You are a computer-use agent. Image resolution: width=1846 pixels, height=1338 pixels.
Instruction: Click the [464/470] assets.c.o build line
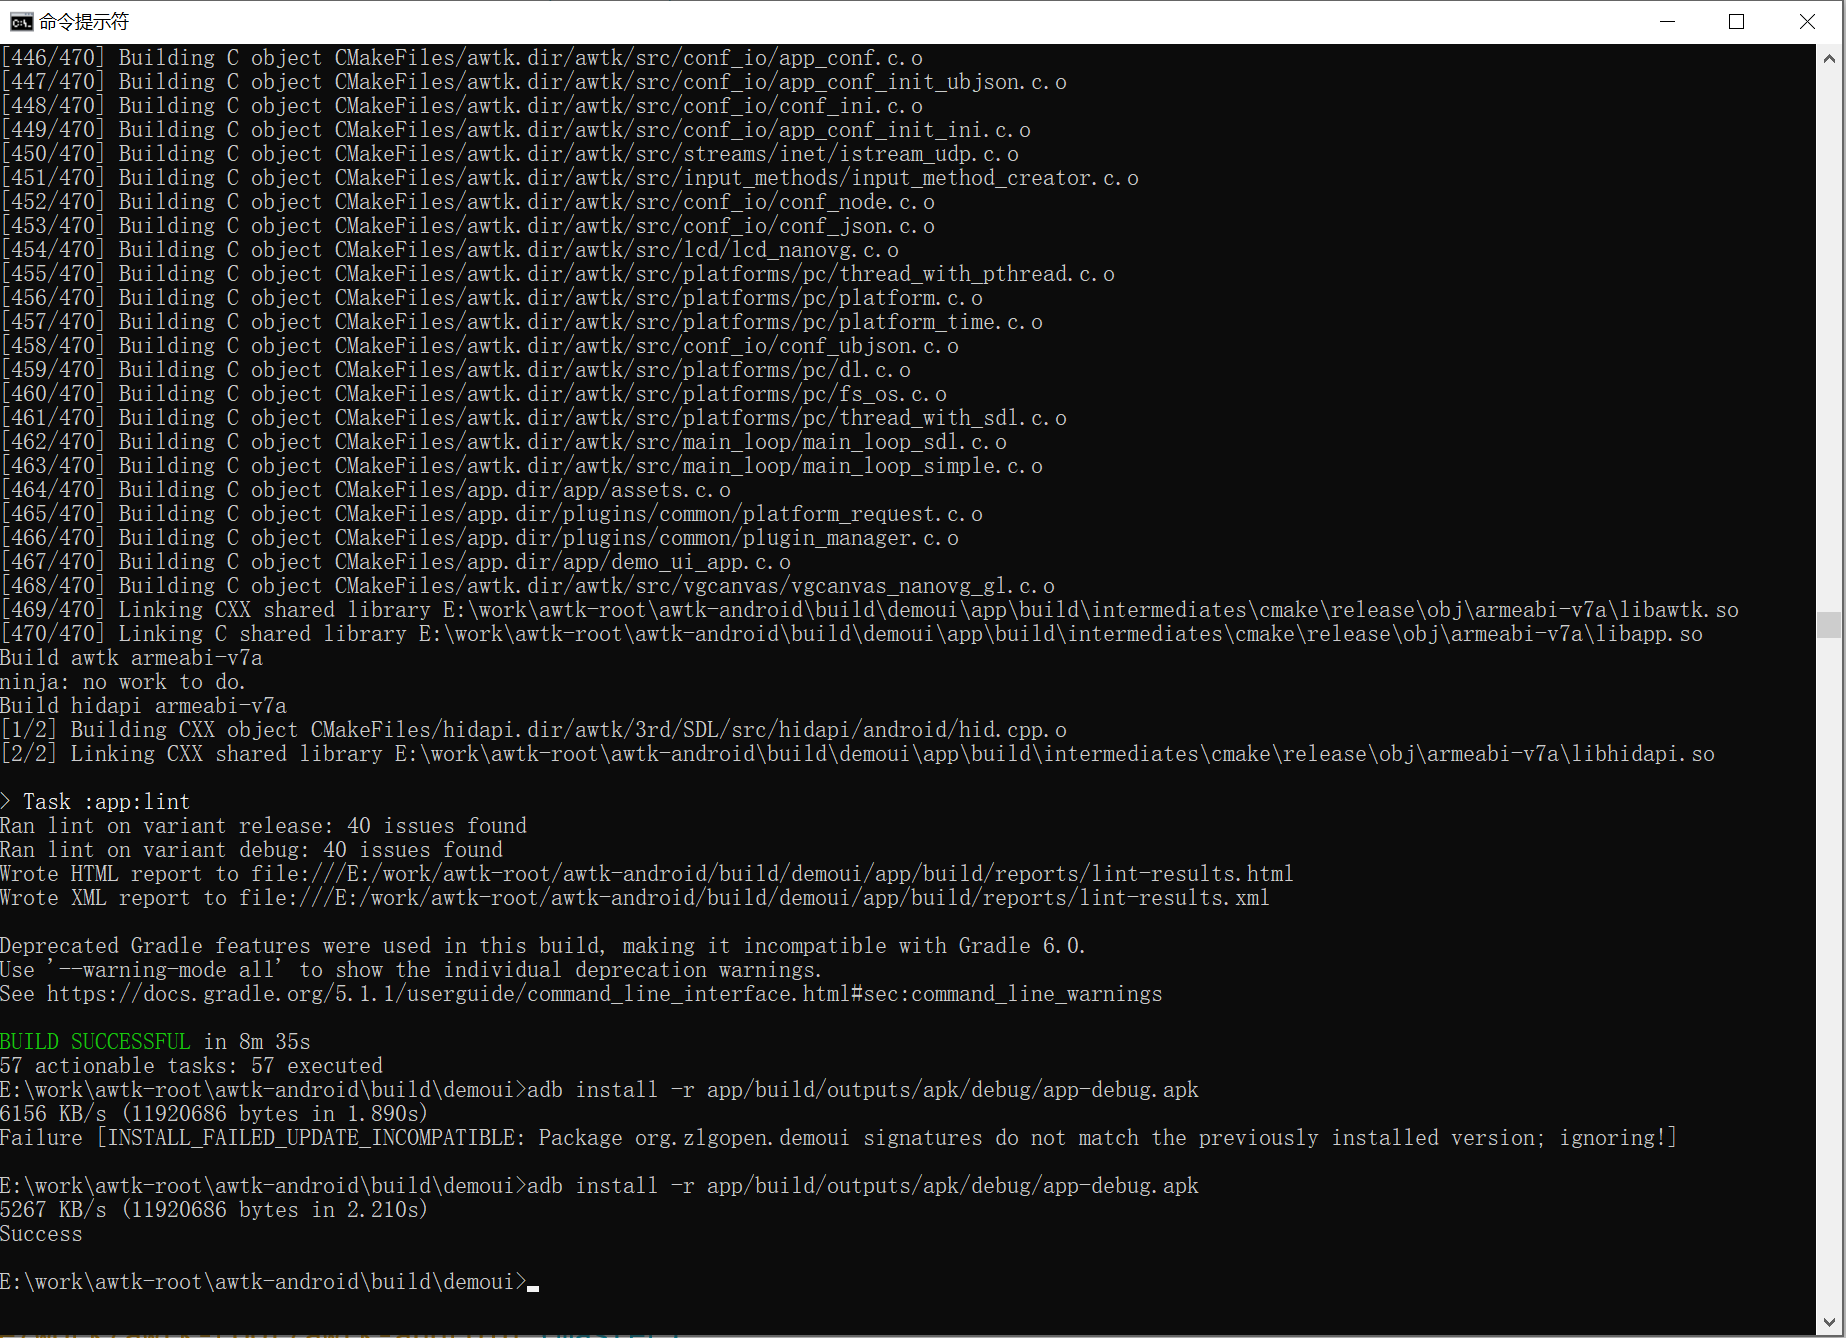(365, 490)
